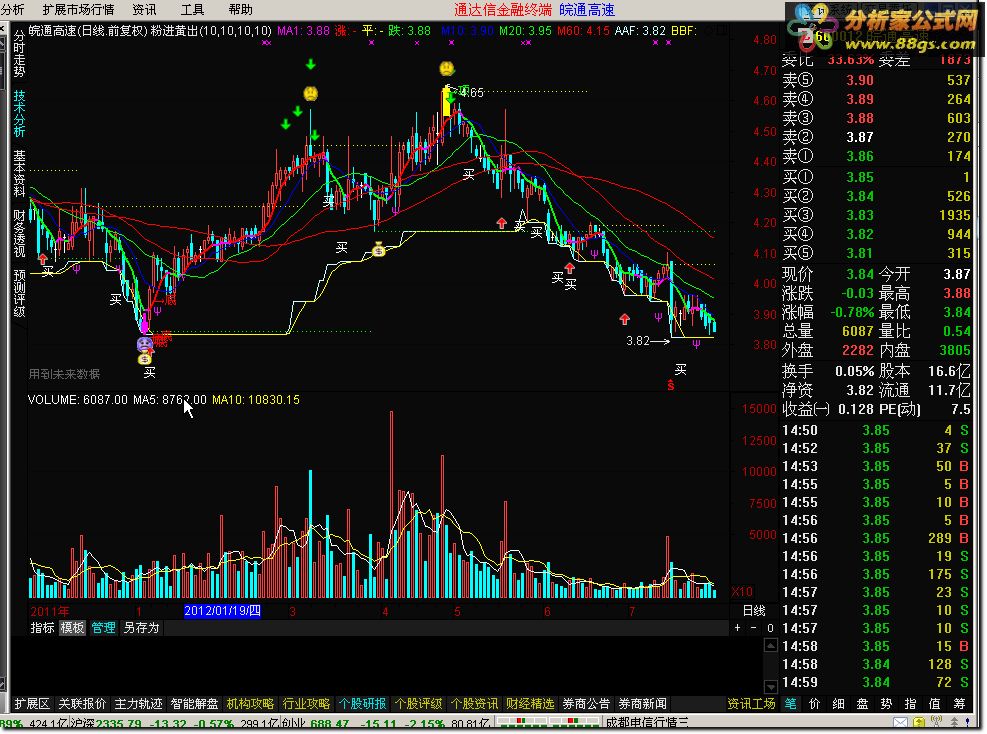
Task: Select the 值 tab in quote panel
Action: click(934, 704)
